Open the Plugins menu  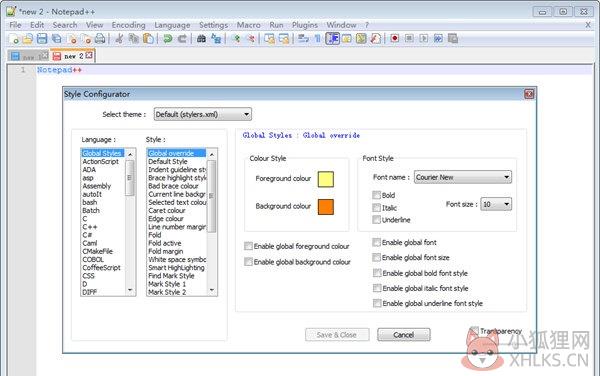[305, 25]
